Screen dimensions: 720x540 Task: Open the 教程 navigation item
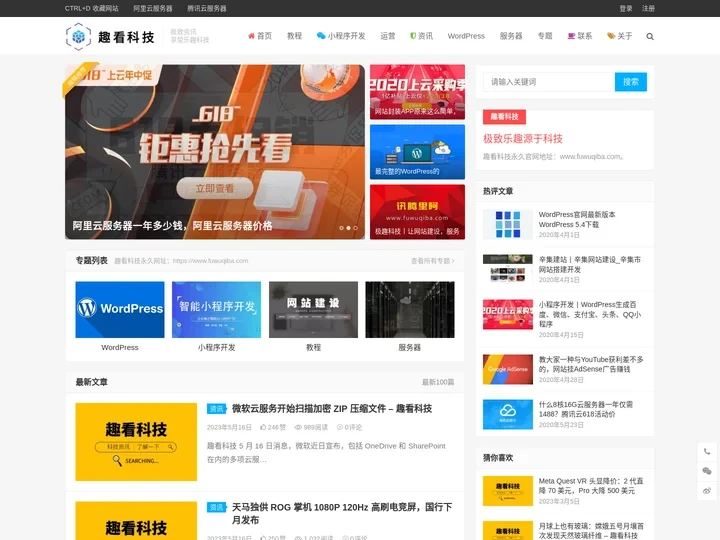[x=294, y=36]
